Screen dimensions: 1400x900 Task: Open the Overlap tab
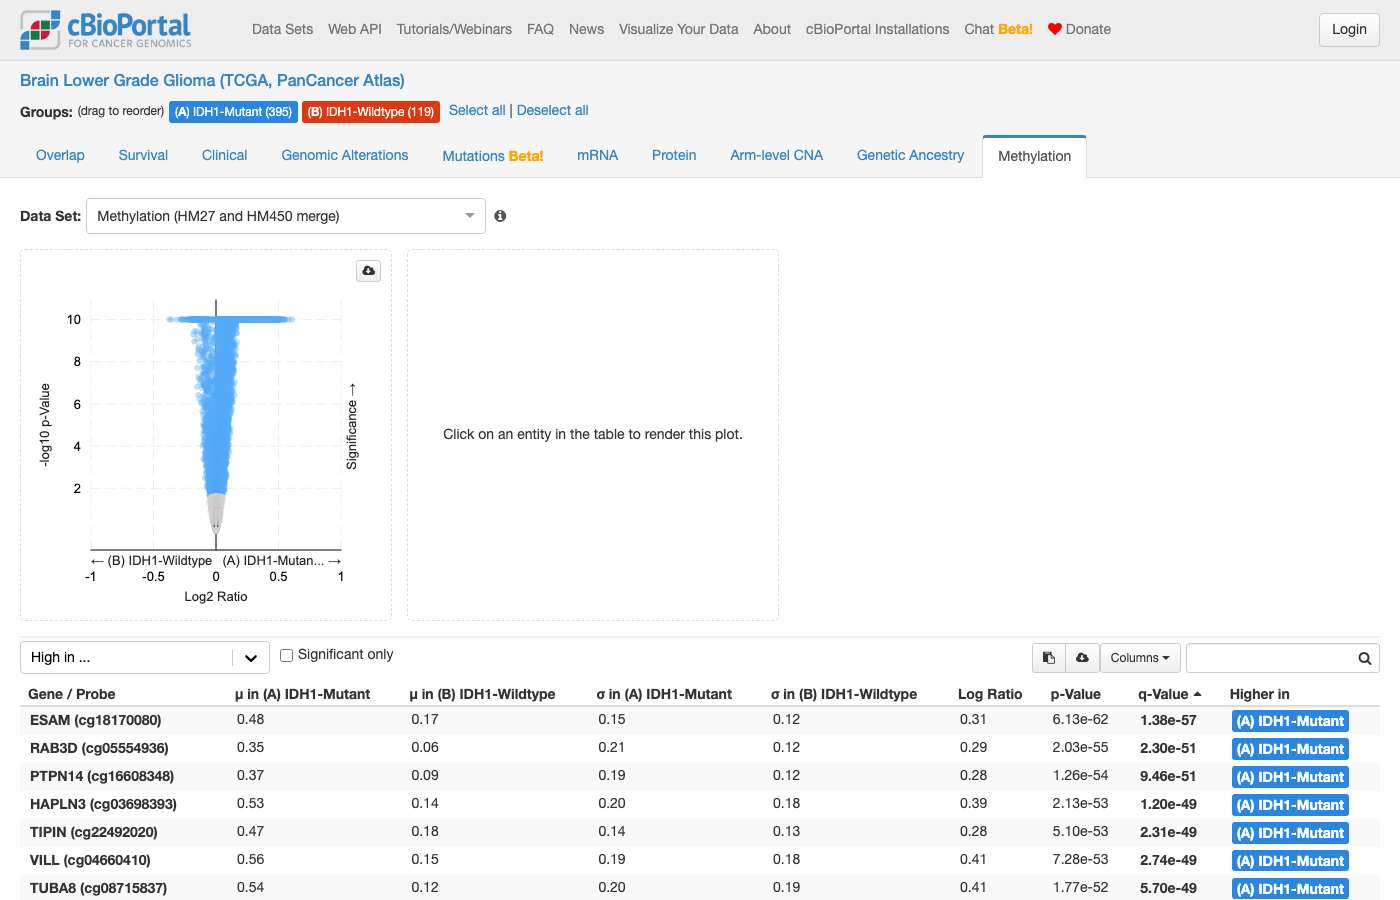60,155
